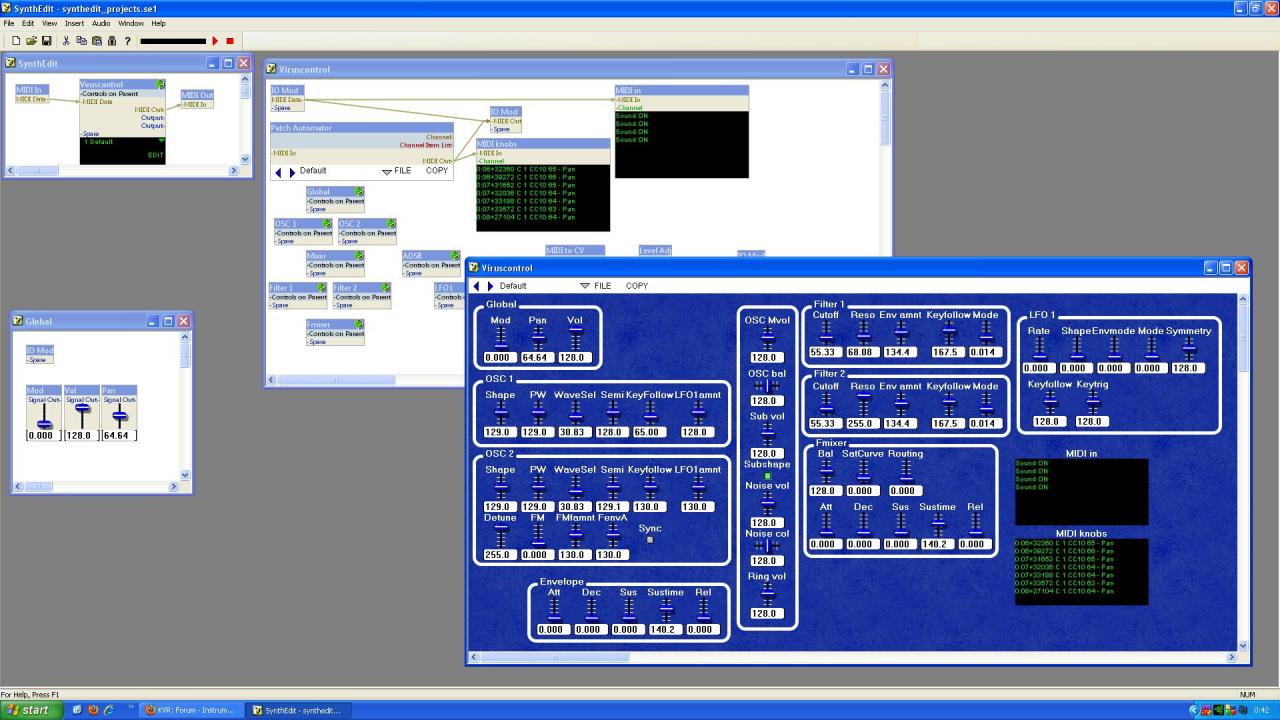The image size is (1280, 720).
Task: Click the Mod value box in Global window
Action: pos(43,435)
